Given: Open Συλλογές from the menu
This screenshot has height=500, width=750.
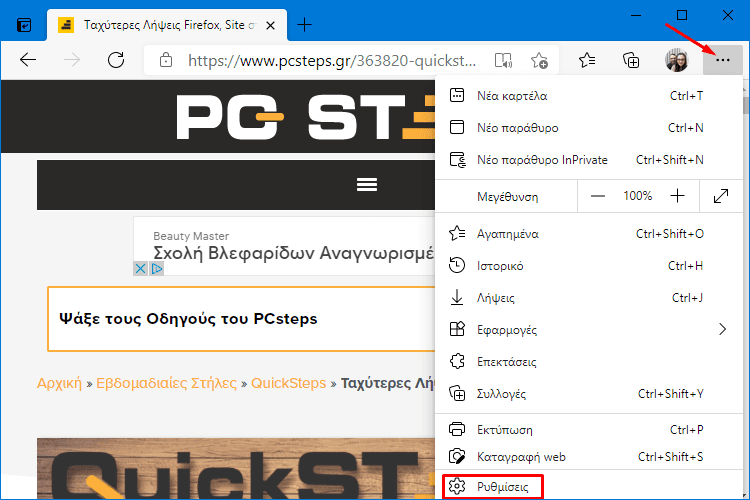Looking at the screenshot, I should [589, 394].
